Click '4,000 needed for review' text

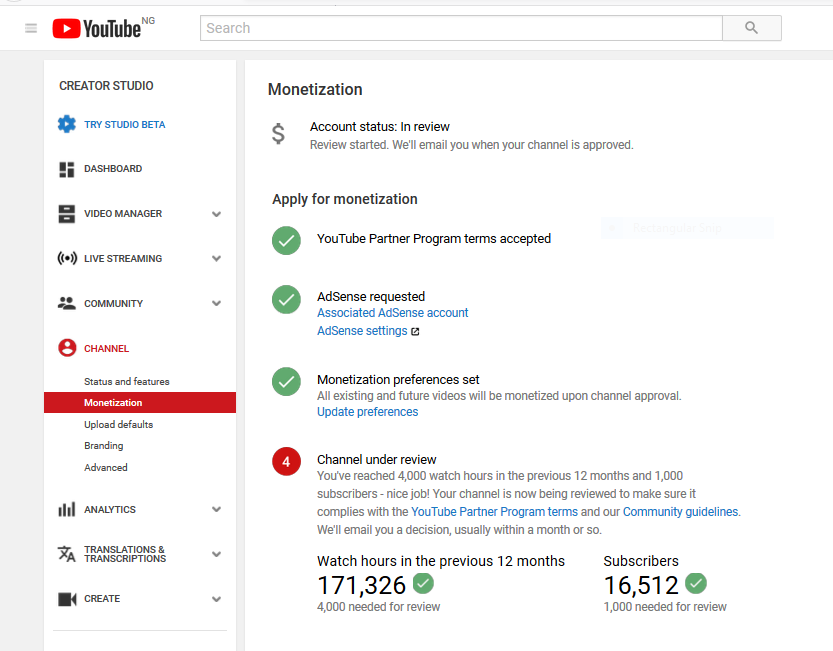(x=378, y=607)
